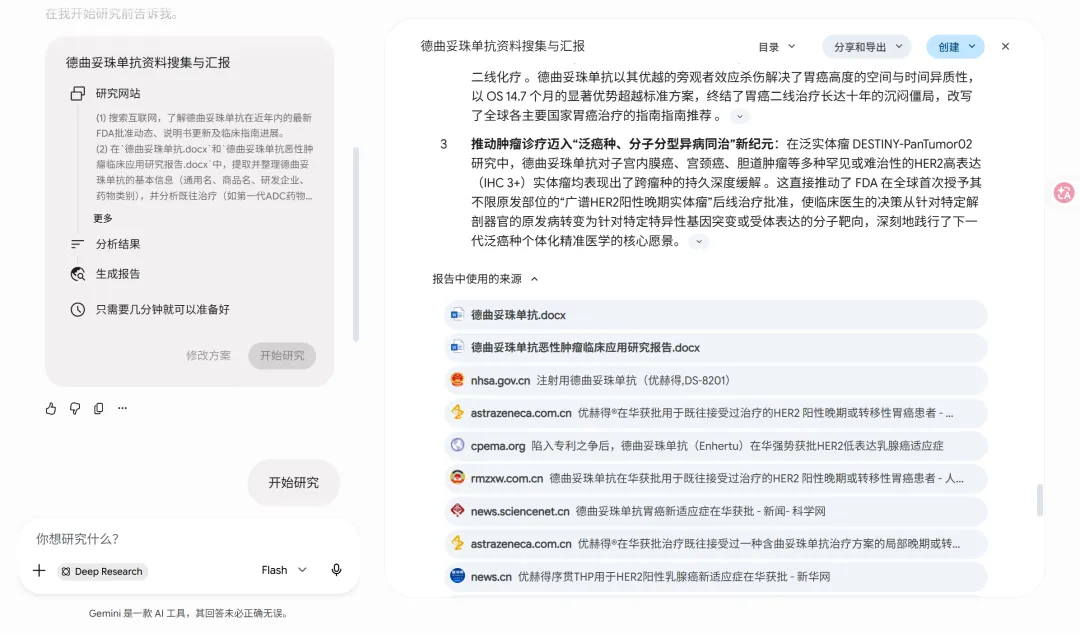Click the docx icon for 德曲妥珠单抗.docx
The width and height of the screenshot is (1080, 633).
457,315
